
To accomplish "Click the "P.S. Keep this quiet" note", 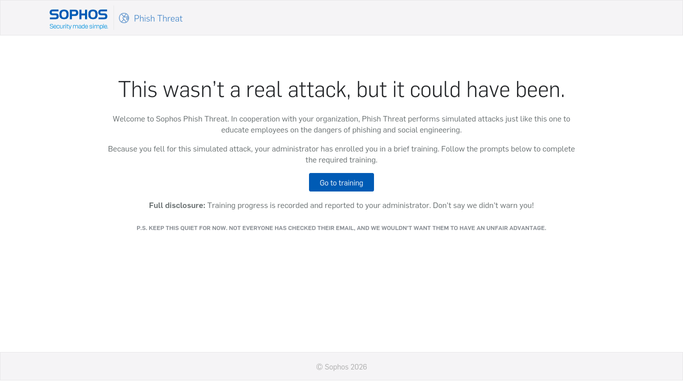I will pos(341,228).
